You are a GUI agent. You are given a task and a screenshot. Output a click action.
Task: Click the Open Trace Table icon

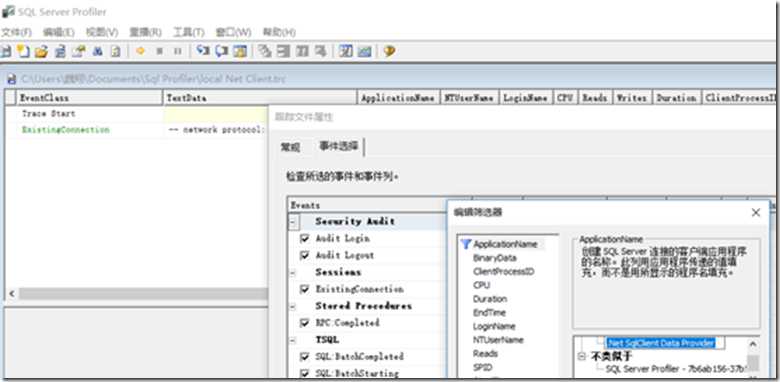(x=60, y=51)
